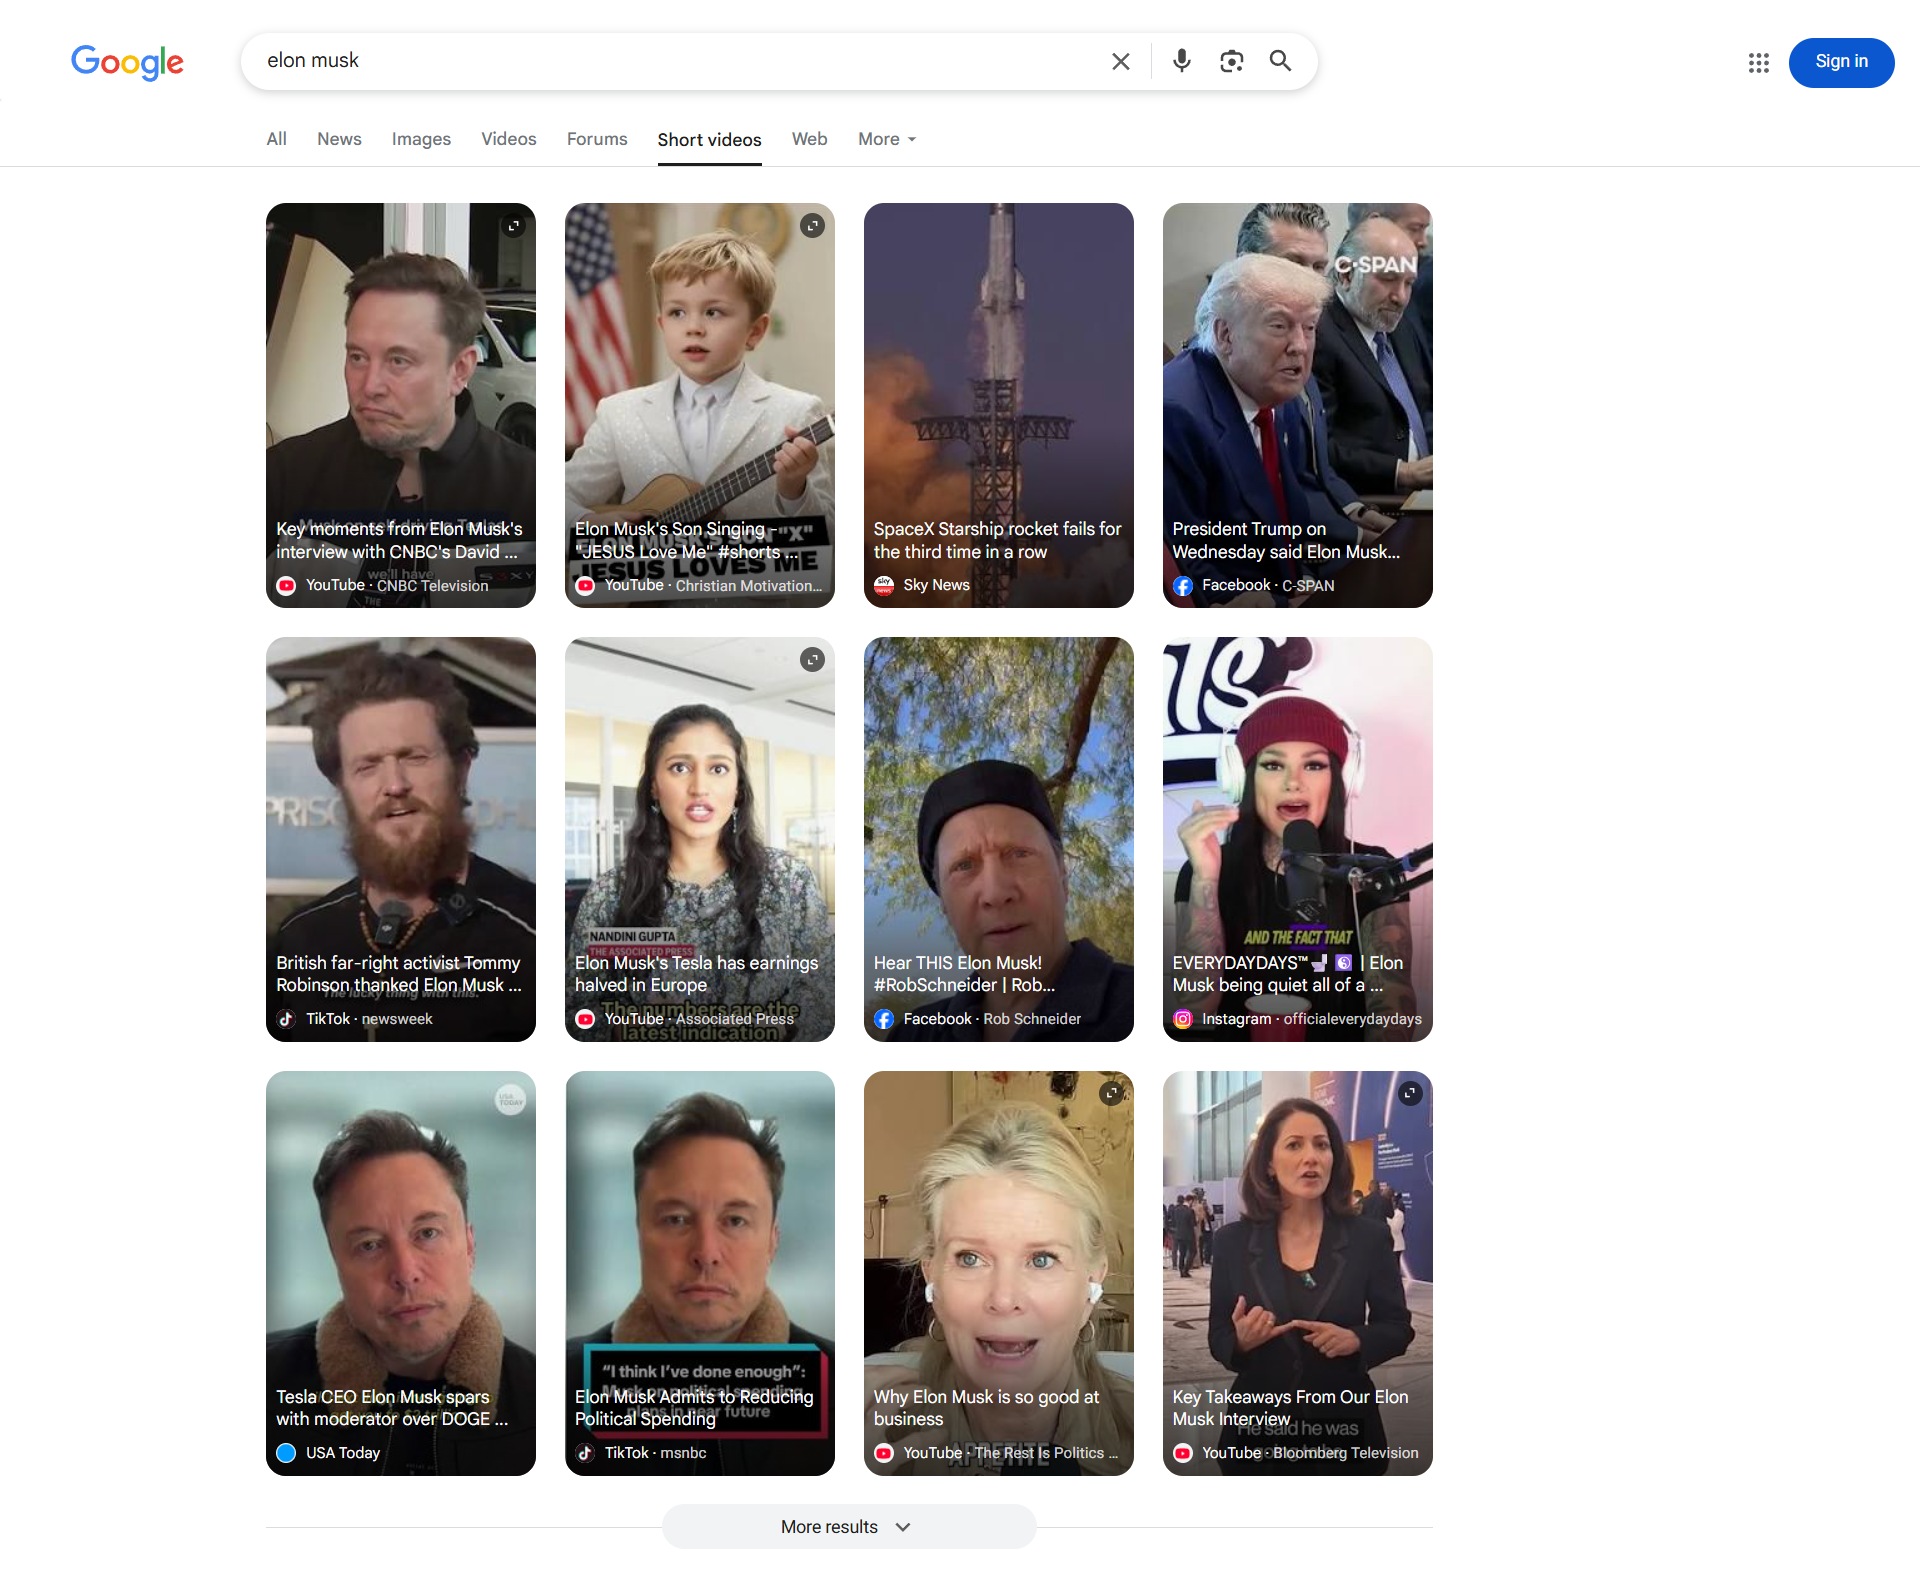Click the Sign in button
This screenshot has height=1596, width=1920.
[x=1841, y=62]
